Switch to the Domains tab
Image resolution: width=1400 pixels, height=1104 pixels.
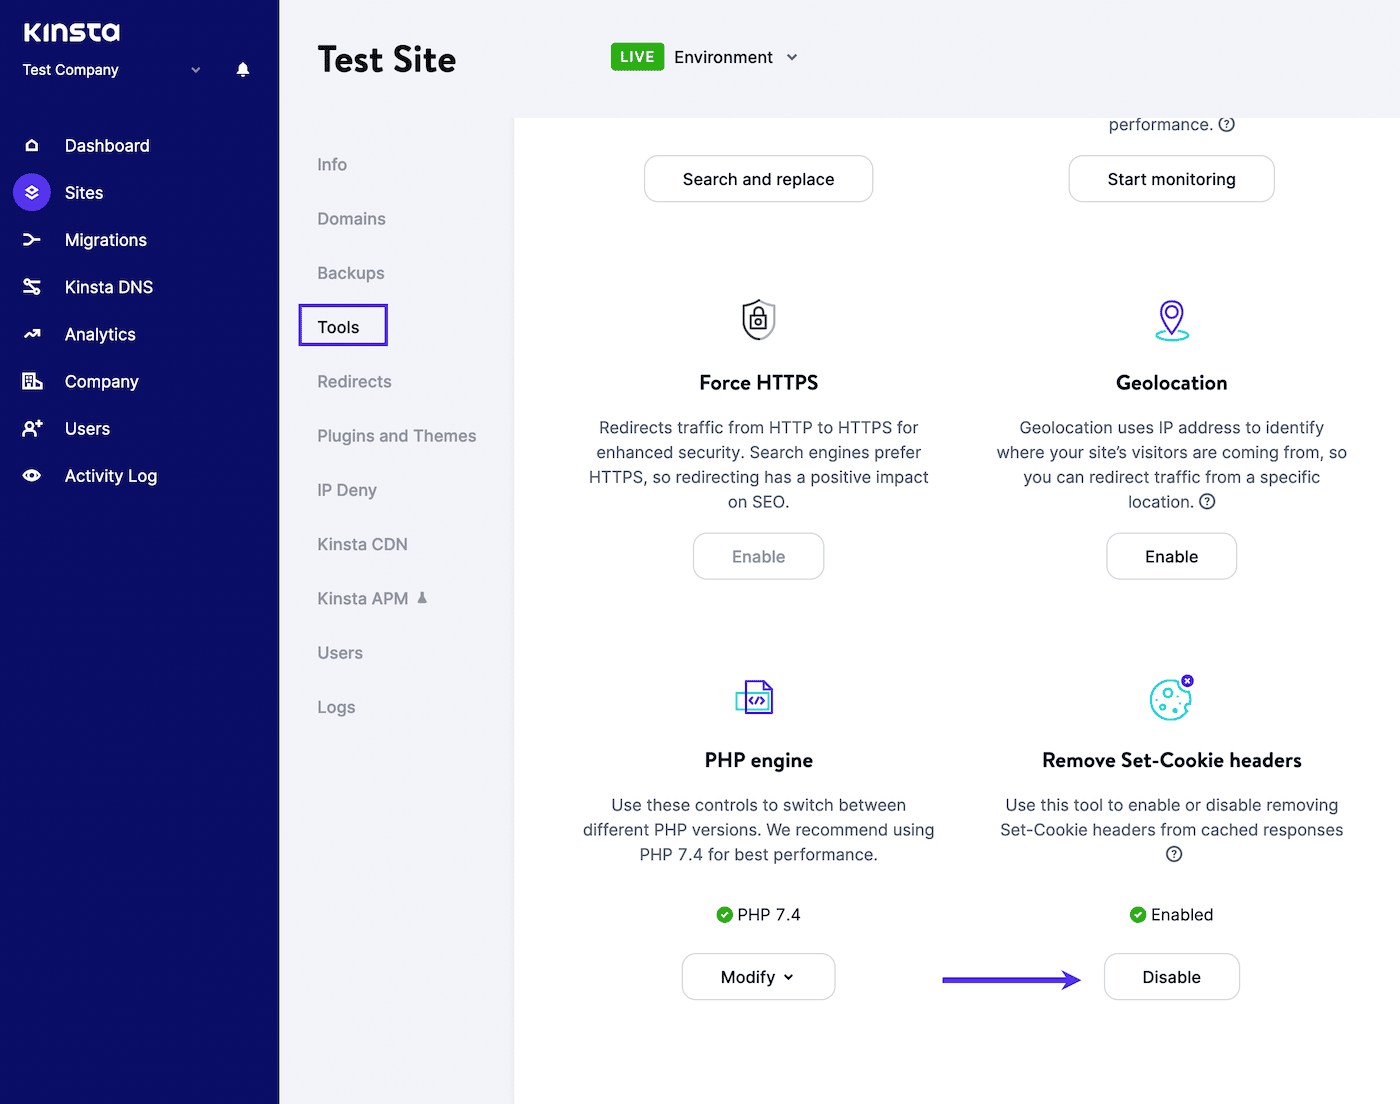(x=351, y=218)
